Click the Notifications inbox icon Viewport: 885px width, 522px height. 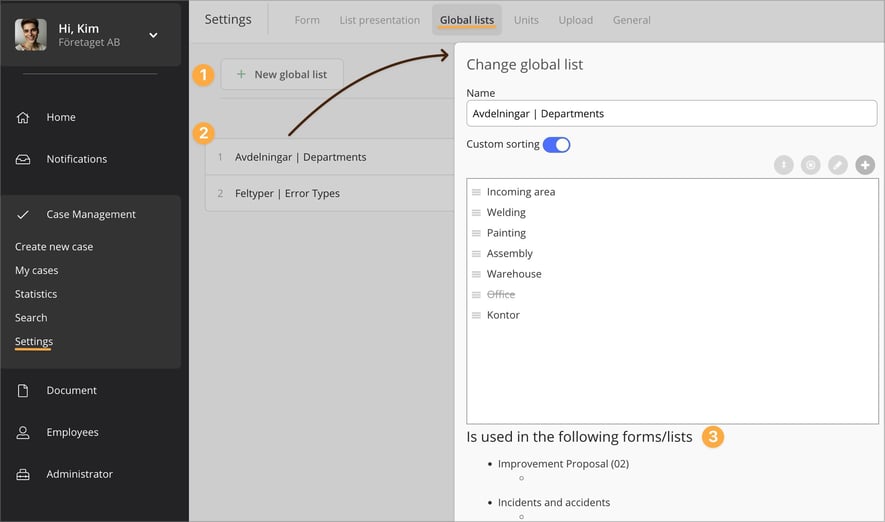23,159
